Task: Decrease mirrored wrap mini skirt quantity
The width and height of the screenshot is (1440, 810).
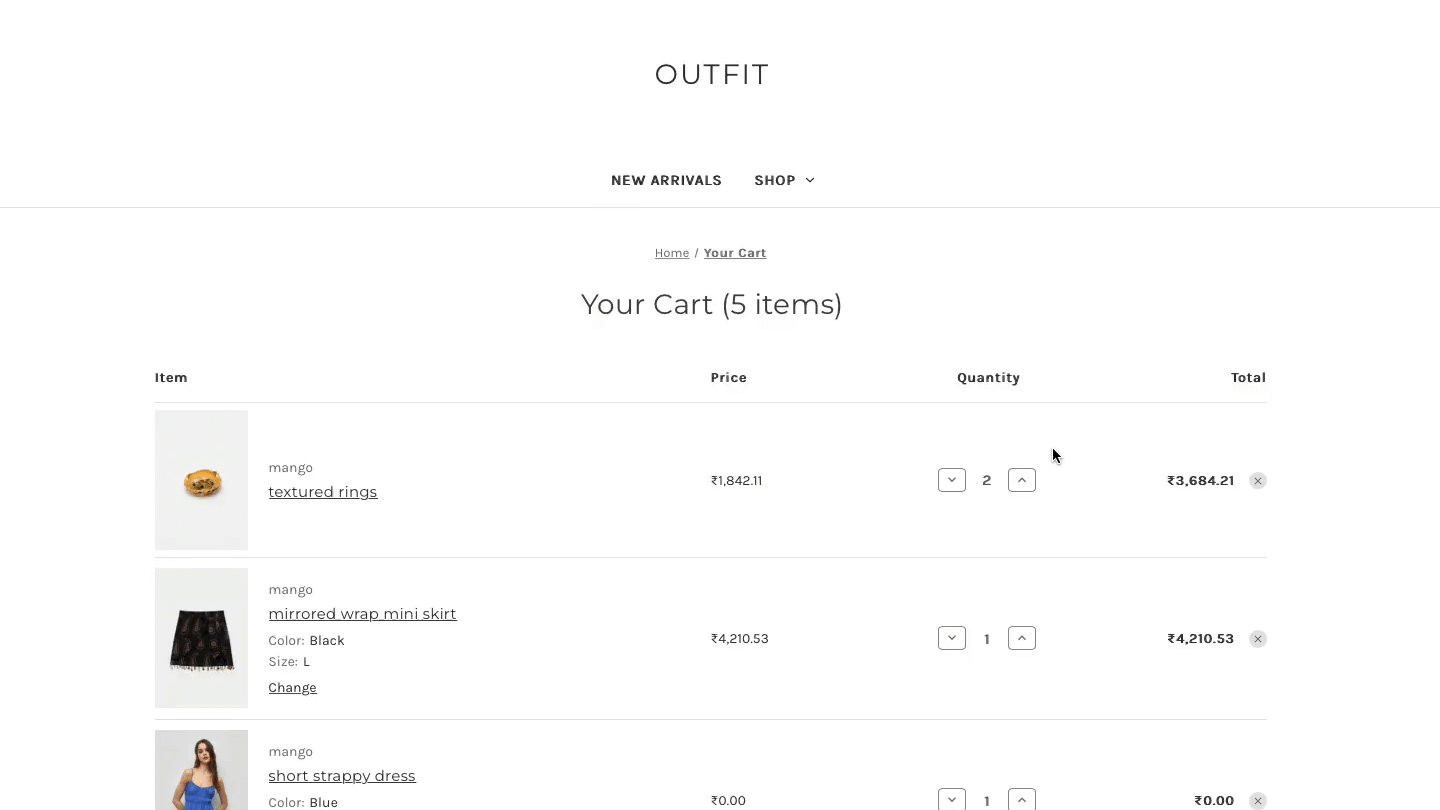Action: [x=952, y=638]
